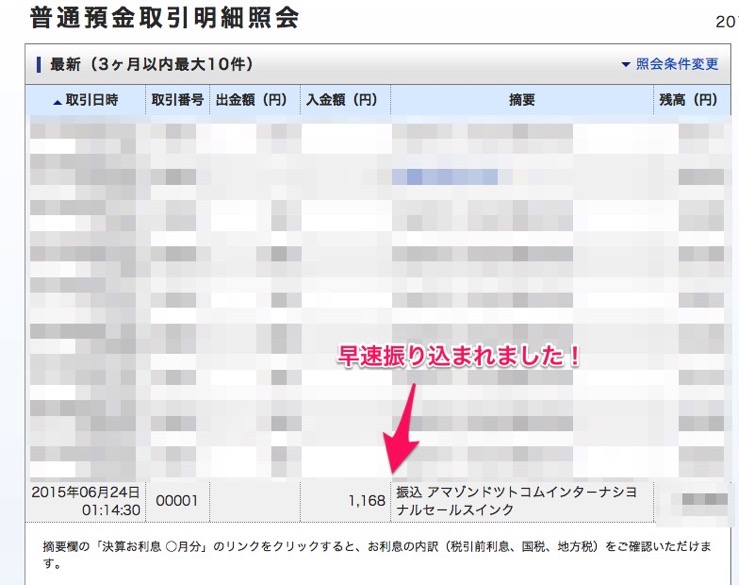This screenshot has height=585, width=739.
Task: Click the 振込 アマゾンドットコム description entry
Action: pos(520,501)
